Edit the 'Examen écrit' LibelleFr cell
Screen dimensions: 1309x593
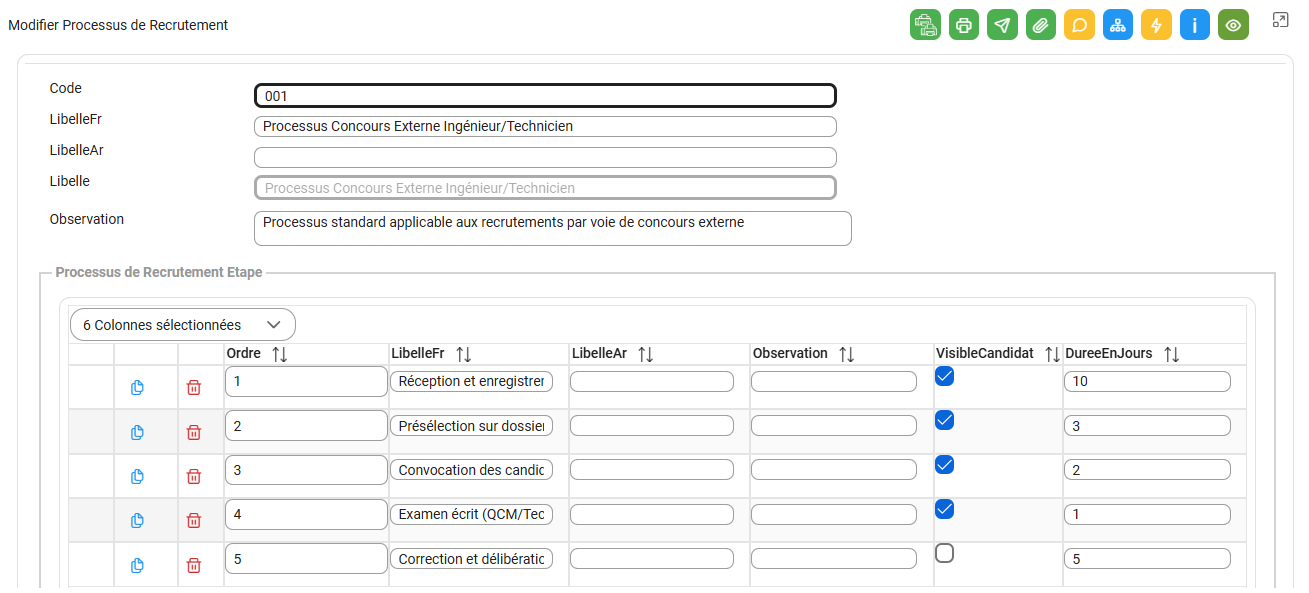coord(471,514)
